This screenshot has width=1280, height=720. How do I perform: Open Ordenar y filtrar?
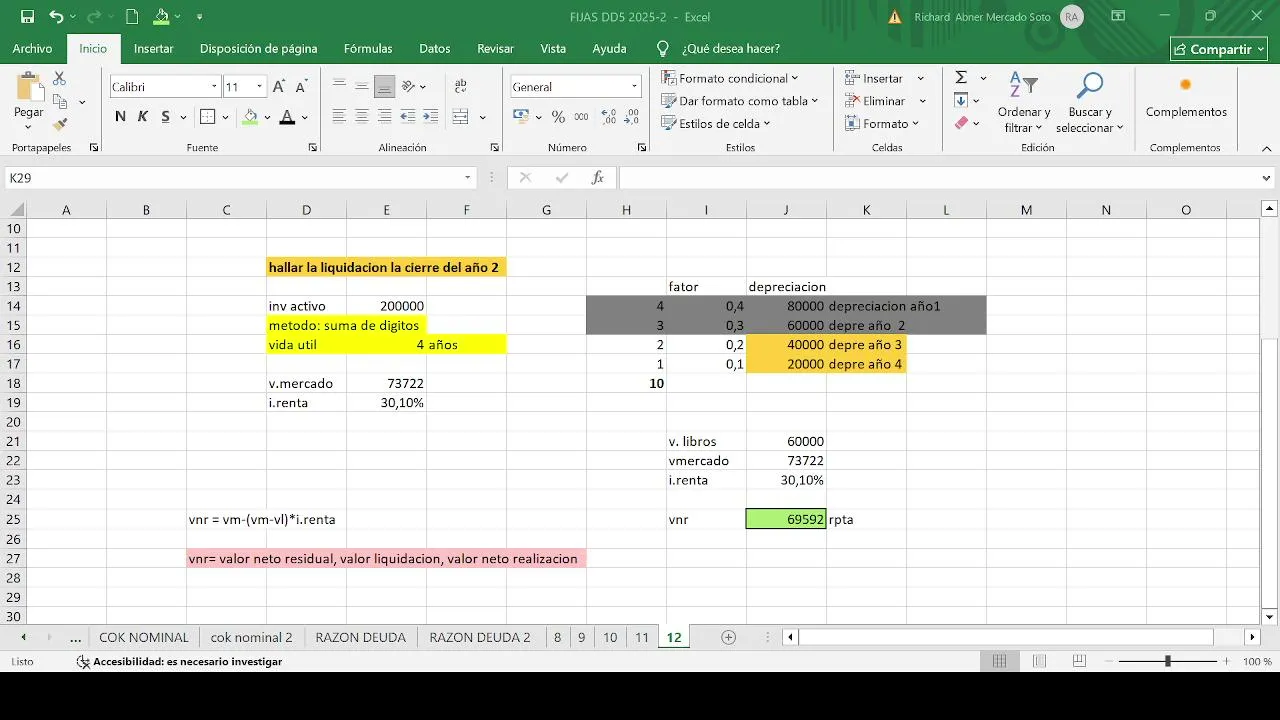click(x=1024, y=102)
